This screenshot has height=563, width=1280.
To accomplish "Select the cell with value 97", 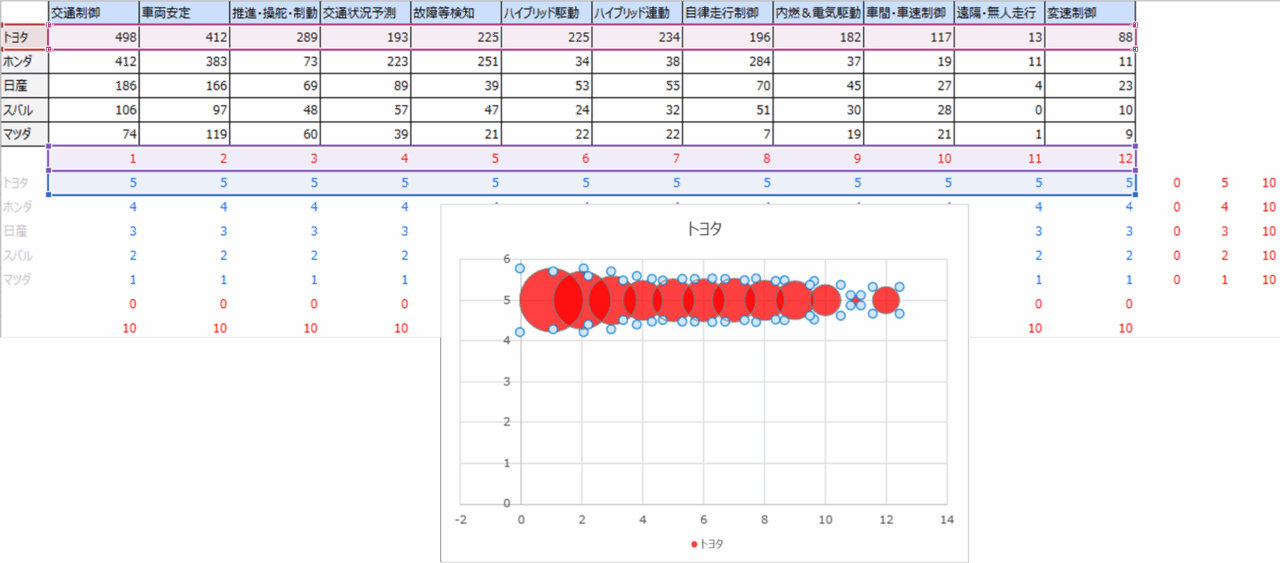I will (184, 110).
